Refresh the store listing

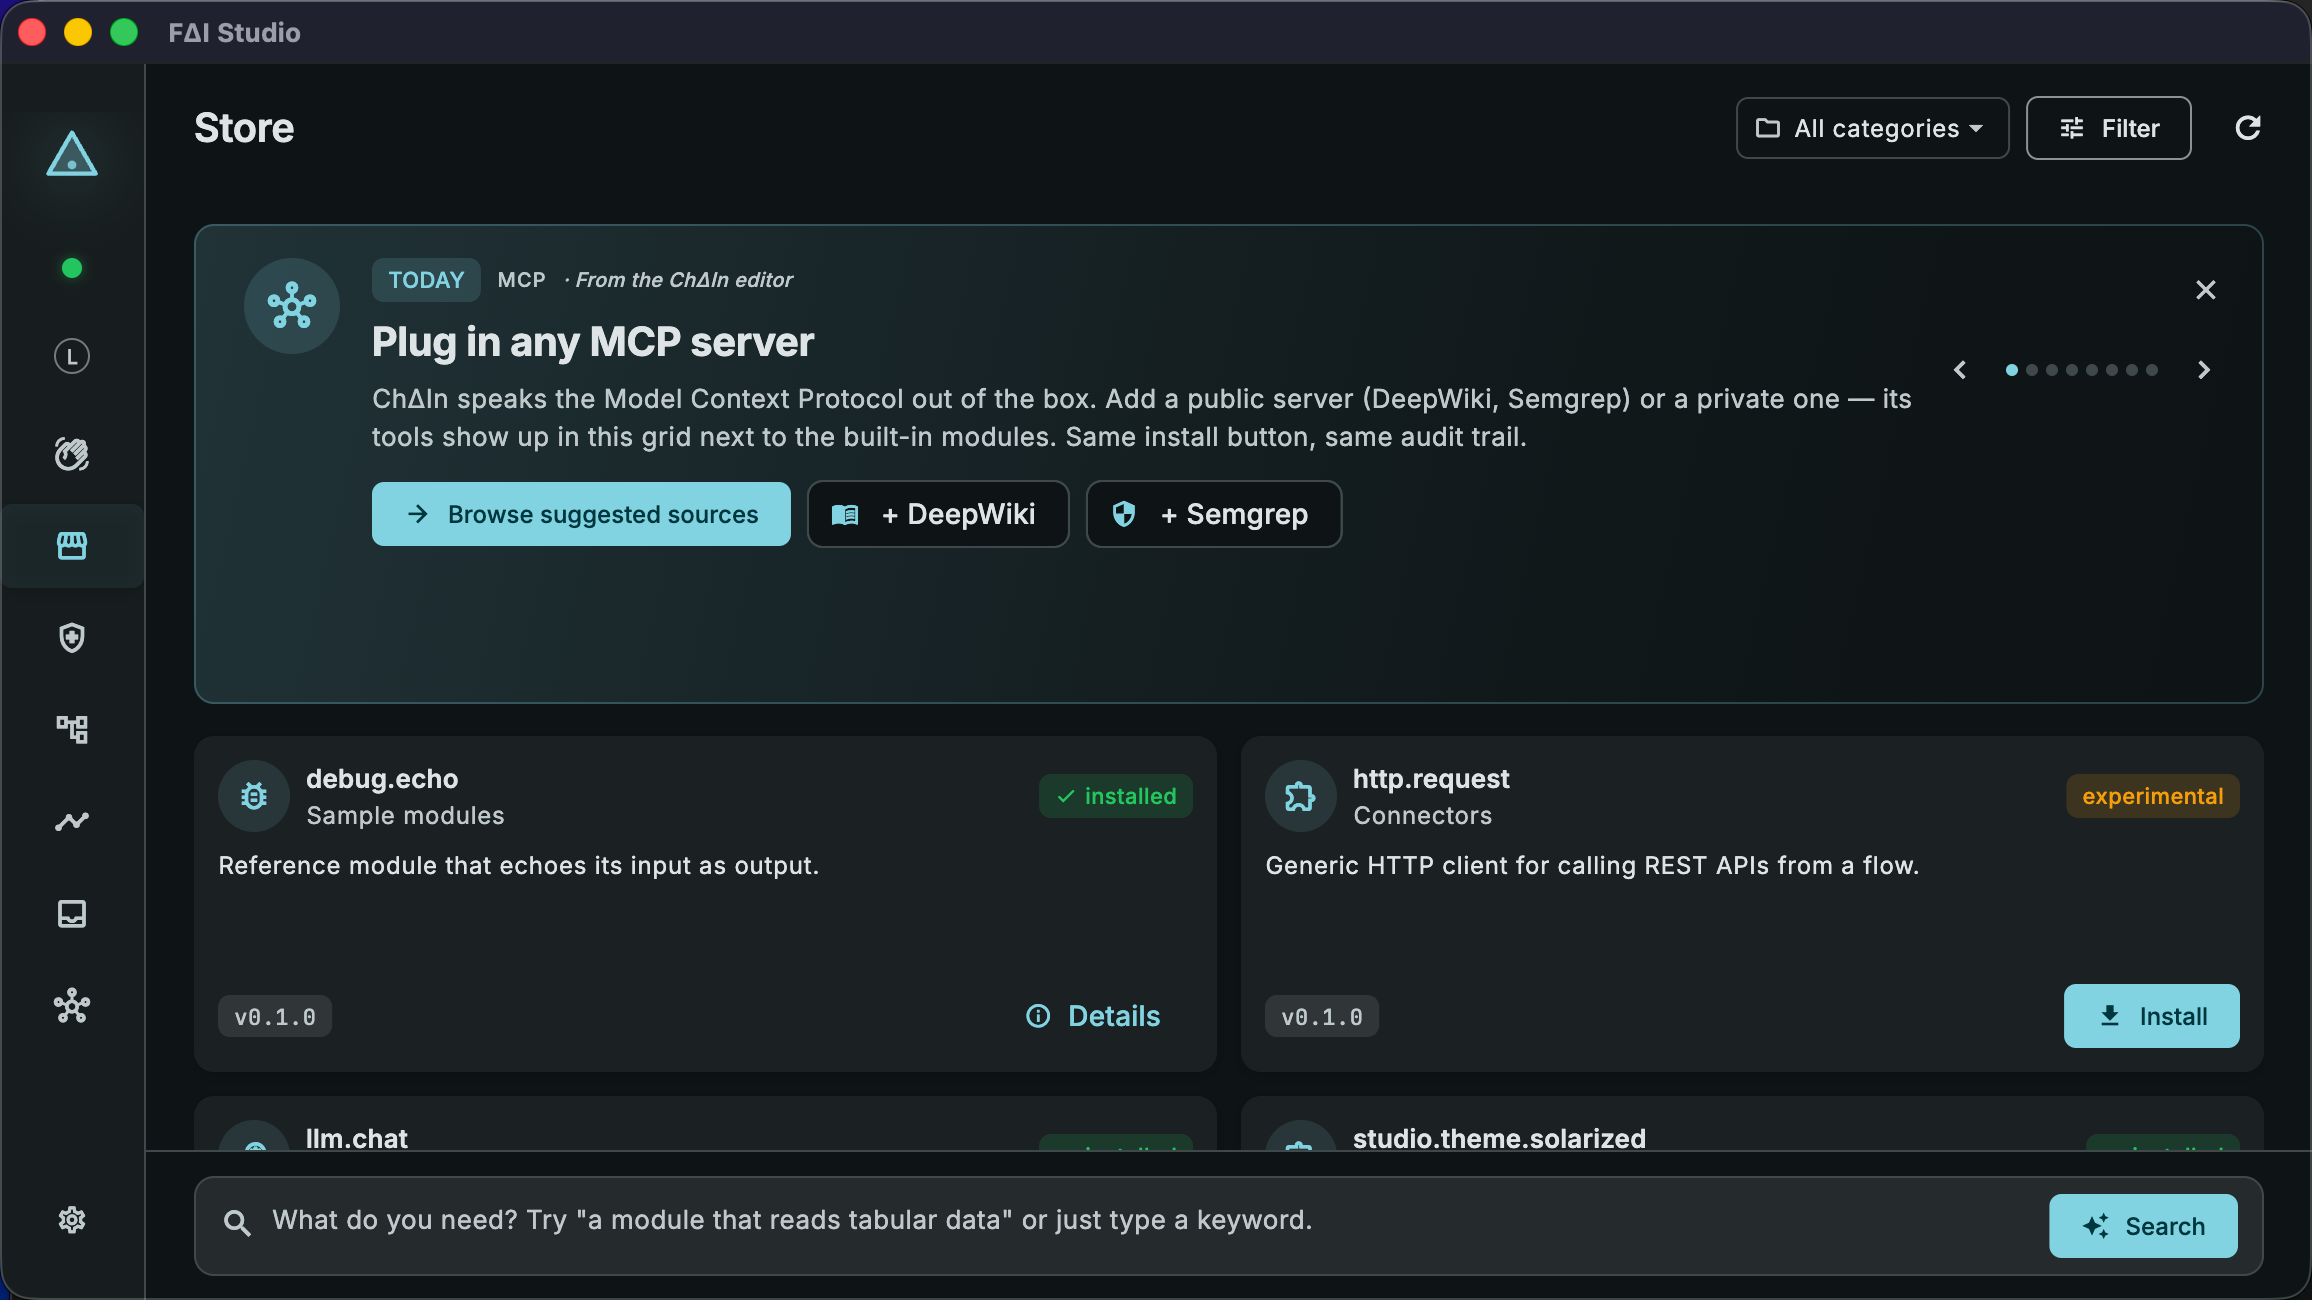pyautogui.click(x=2248, y=128)
